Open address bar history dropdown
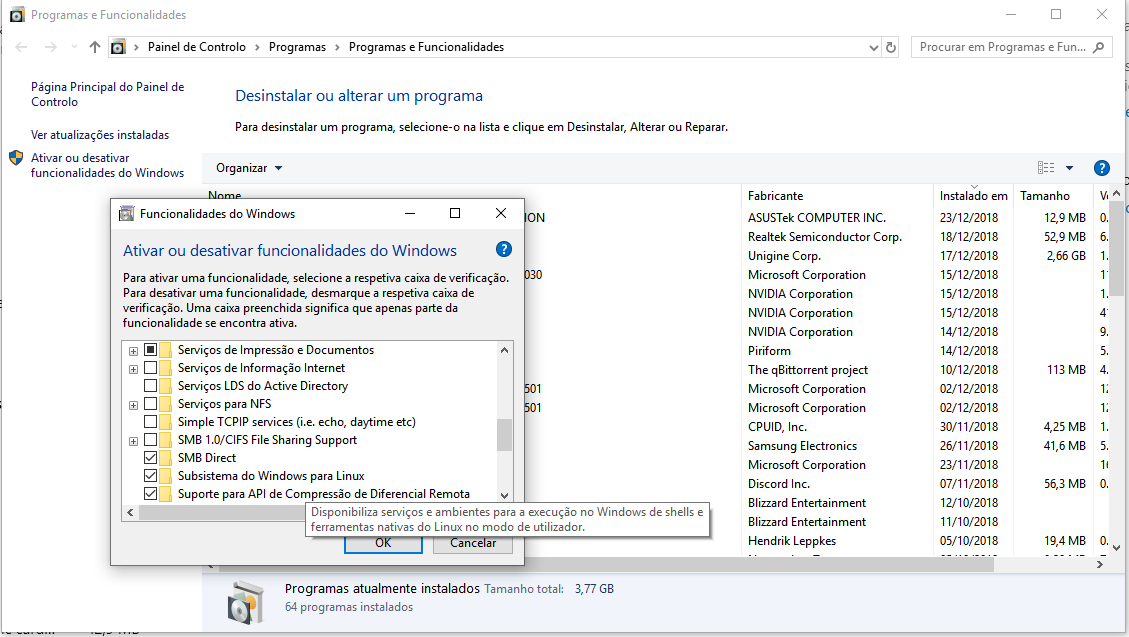The width and height of the screenshot is (1129, 637). click(873, 48)
